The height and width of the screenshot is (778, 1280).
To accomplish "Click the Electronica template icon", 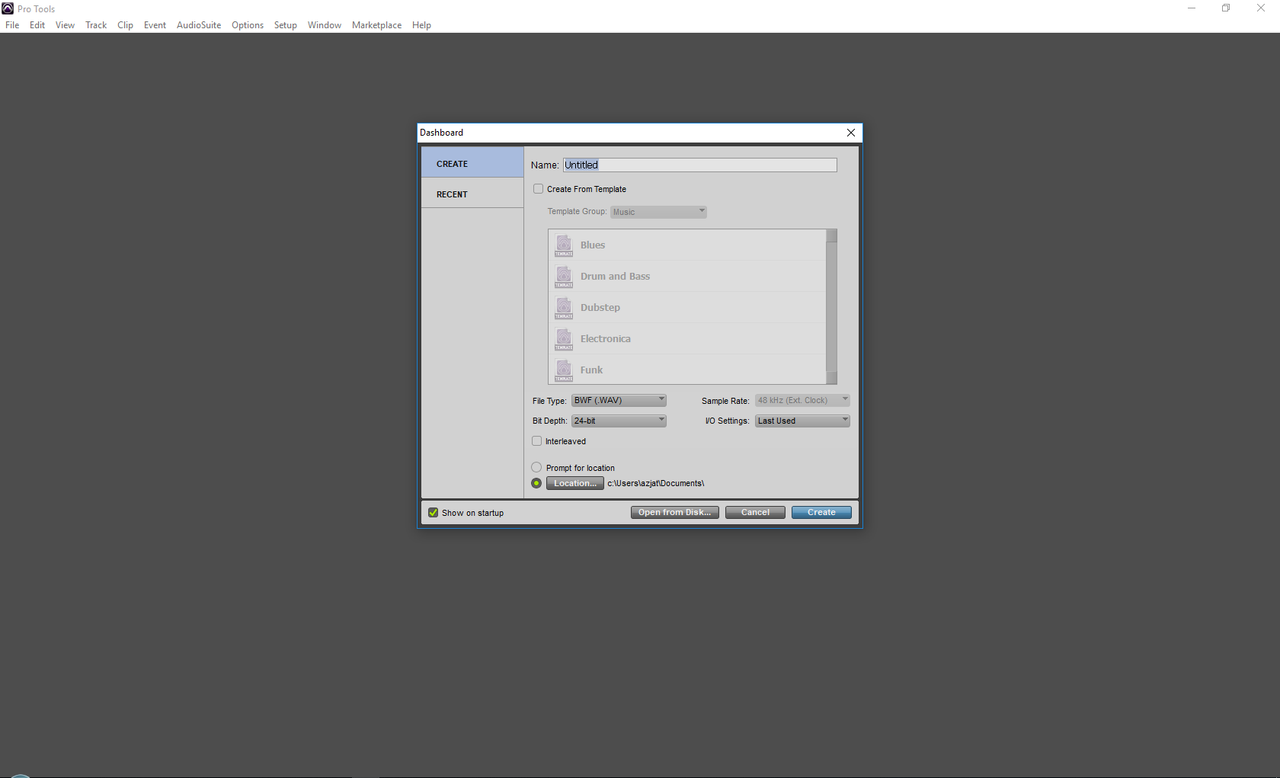I will pos(564,338).
